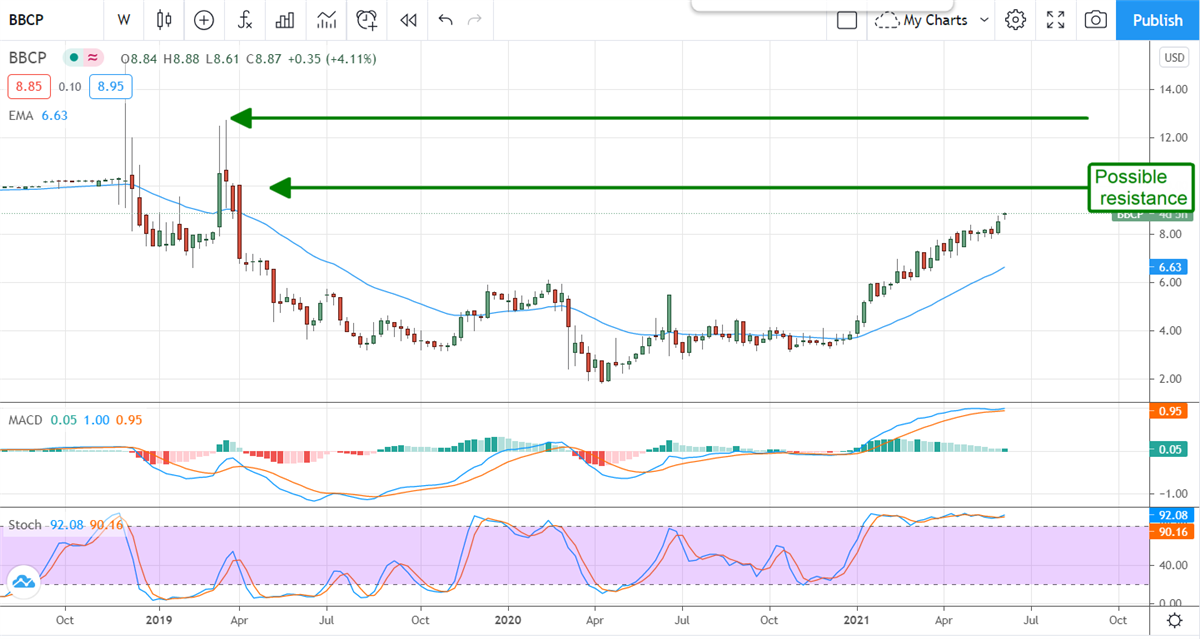The image size is (1200, 639).
Task: Undo the last chart action
Action: click(x=445, y=19)
